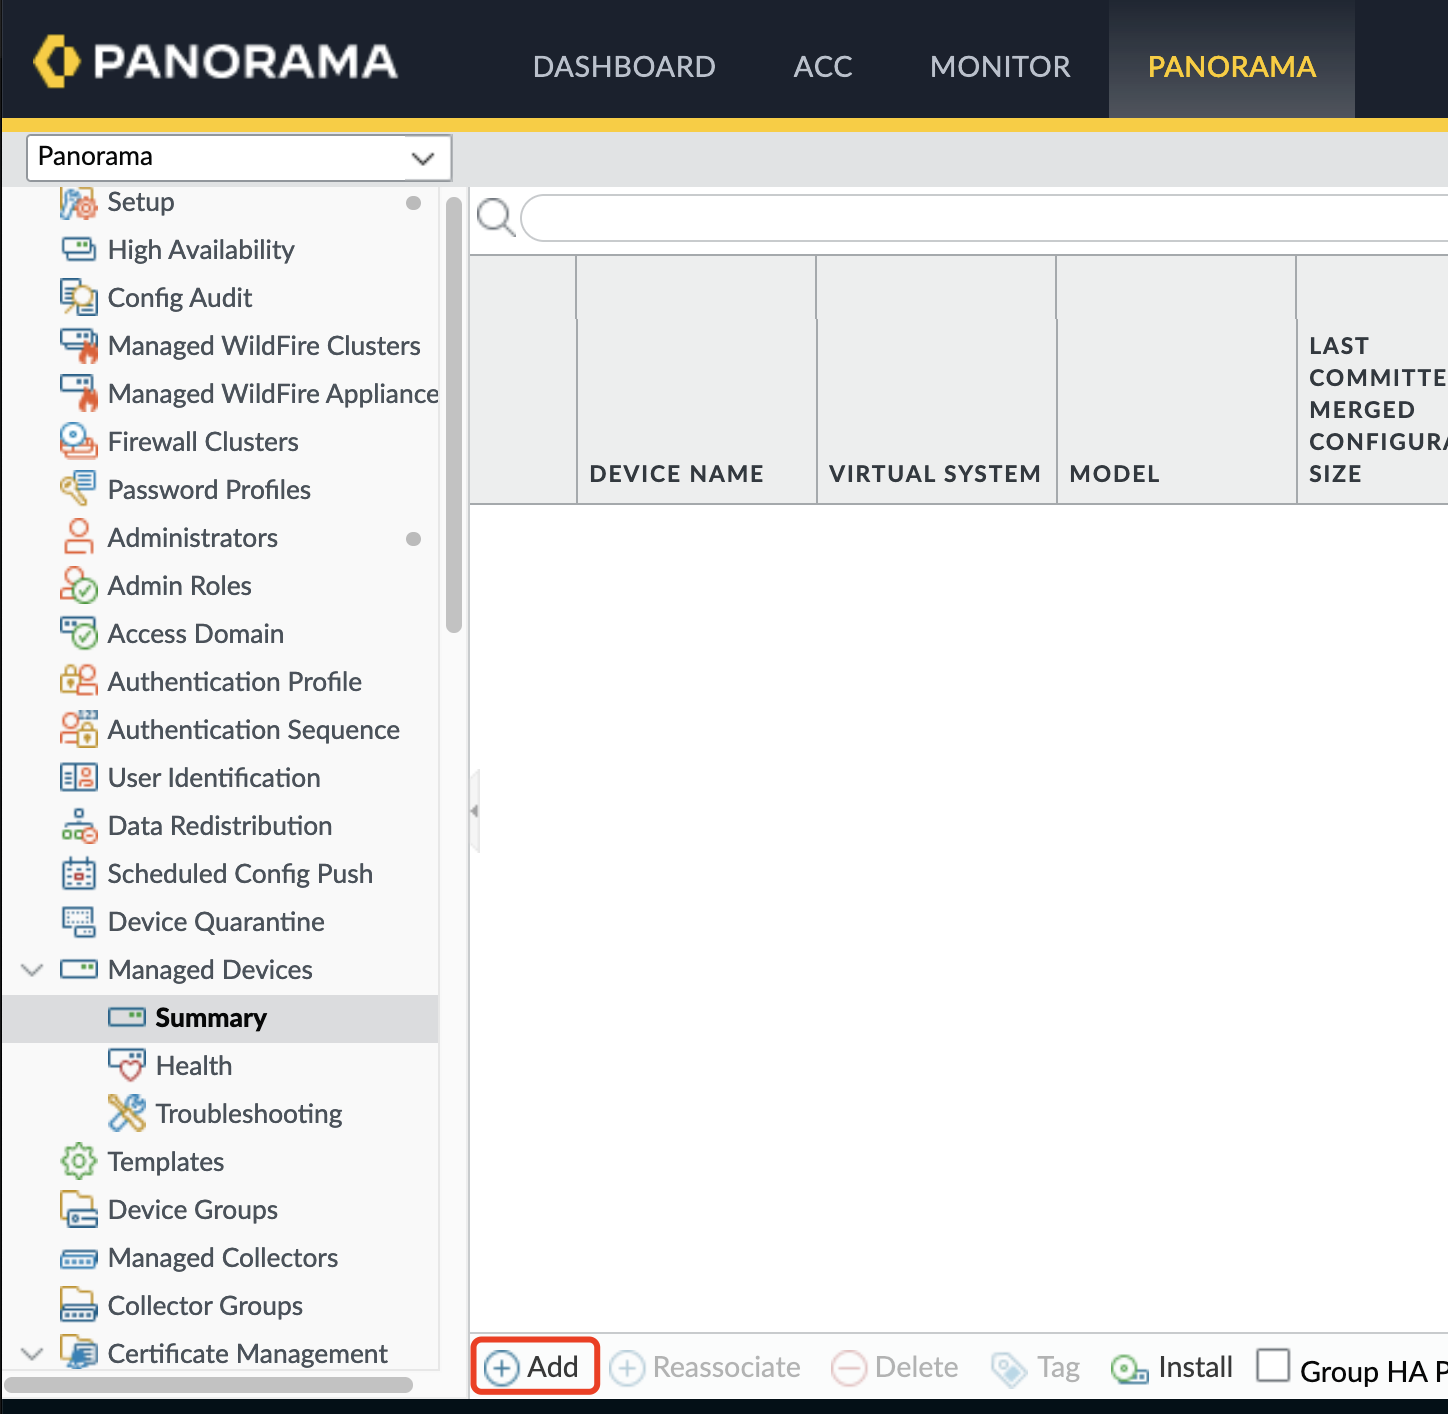Viewport: 1448px width, 1414px height.
Task: Collapse the Managed Devices tree node
Action: [x=32, y=969]
